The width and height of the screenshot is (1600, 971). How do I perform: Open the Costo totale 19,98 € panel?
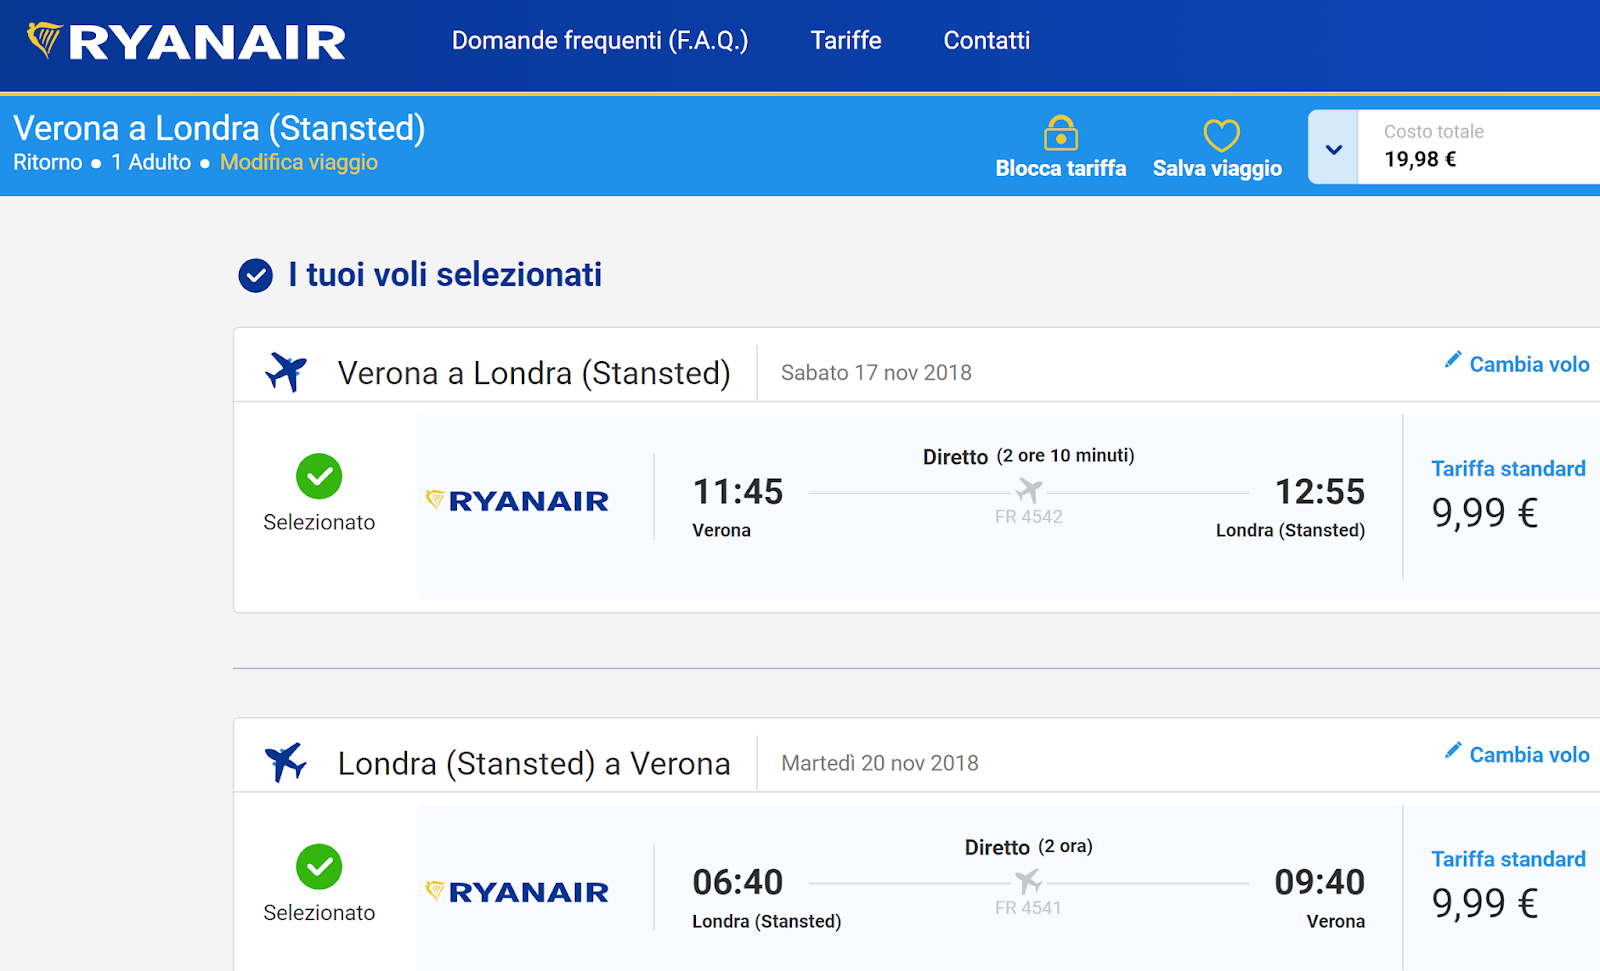point(1479,147)
